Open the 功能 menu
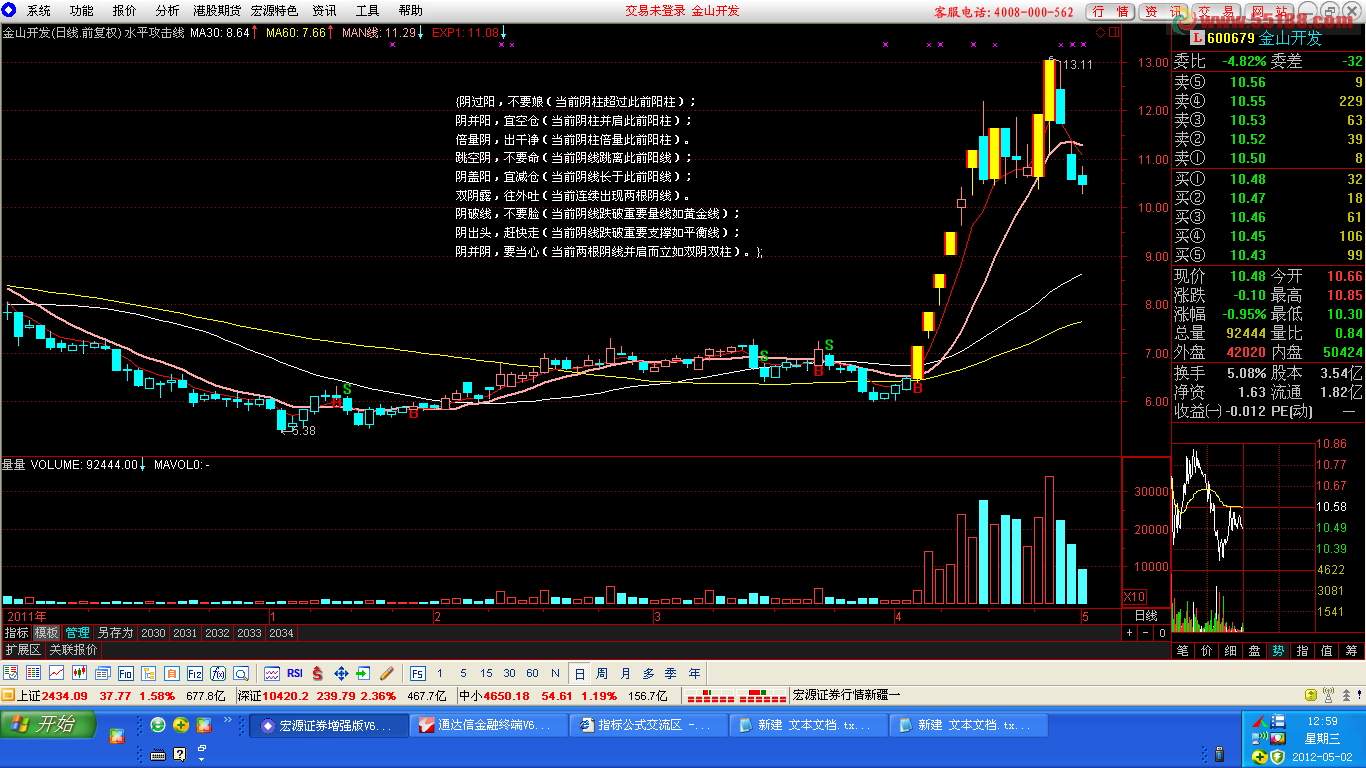The image size is (1366, 768). pyautogui.click(x=82, y=11)
